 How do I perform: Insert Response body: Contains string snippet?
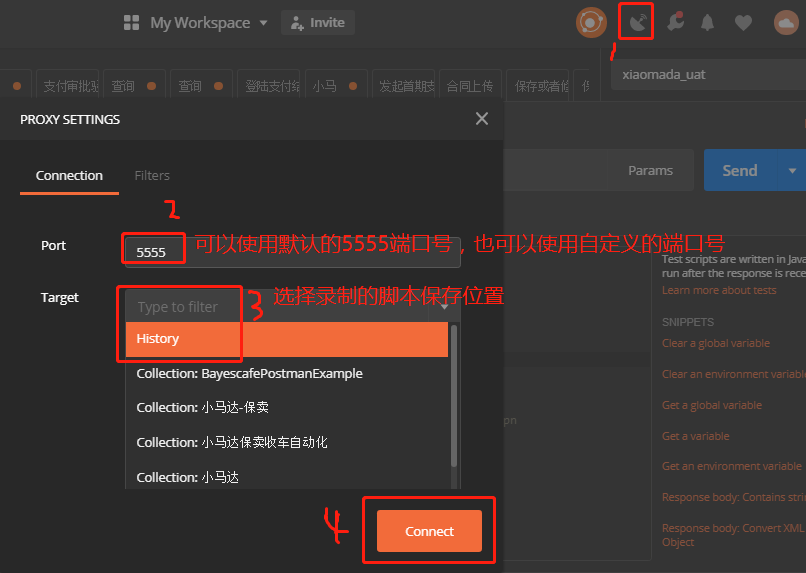(x=734, y=497)
